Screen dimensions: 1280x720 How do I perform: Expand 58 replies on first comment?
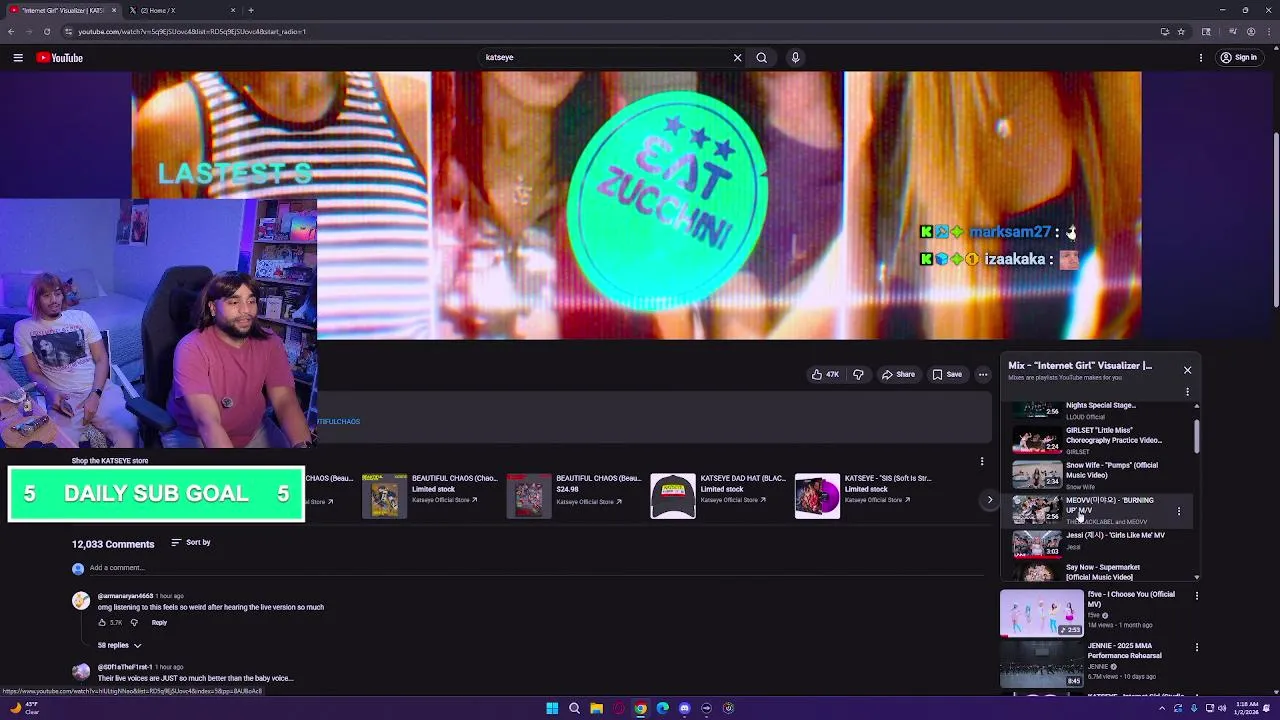pos(120,645)
